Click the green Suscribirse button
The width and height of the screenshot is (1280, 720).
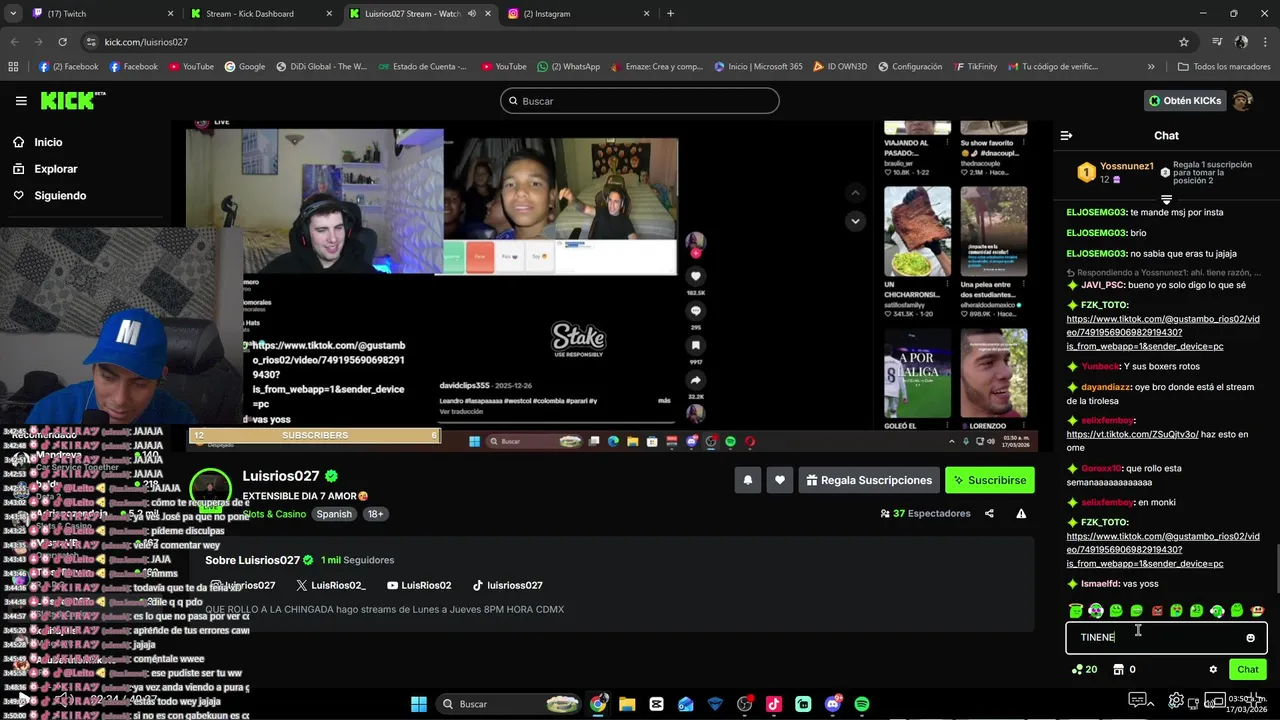click(989, 480)
